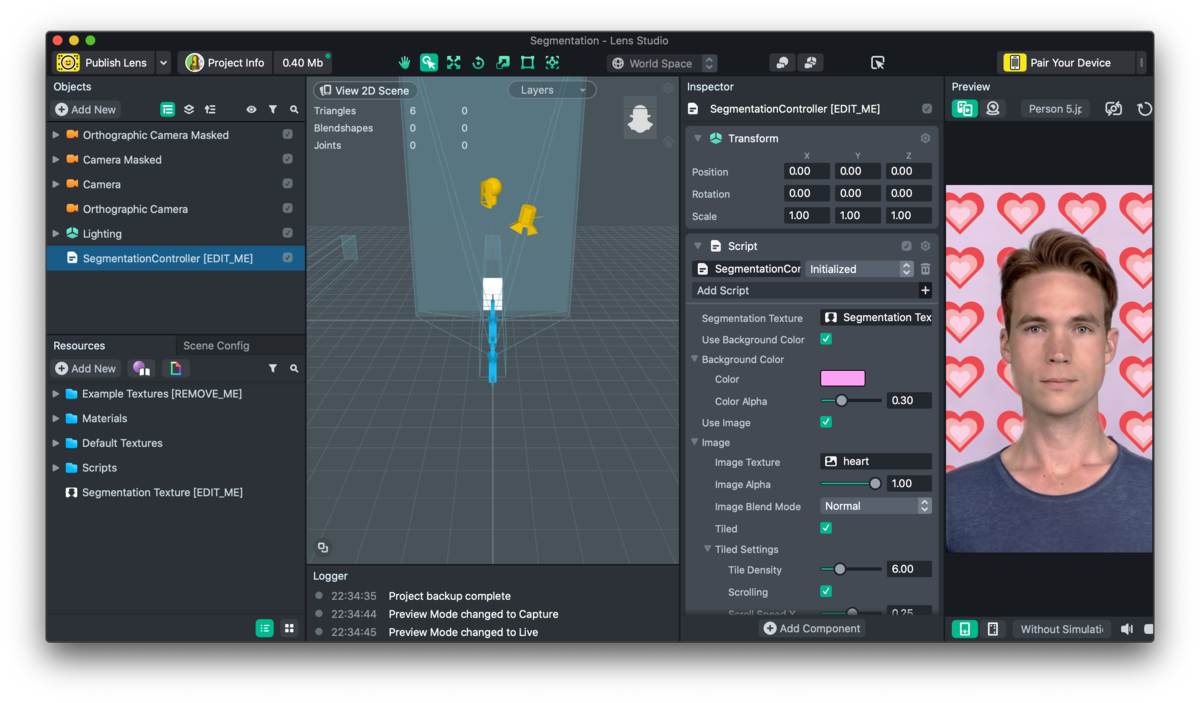1200x703 pixels.
Task: Search resources with the magnifier icon
Action: click(x=294, y=369)
